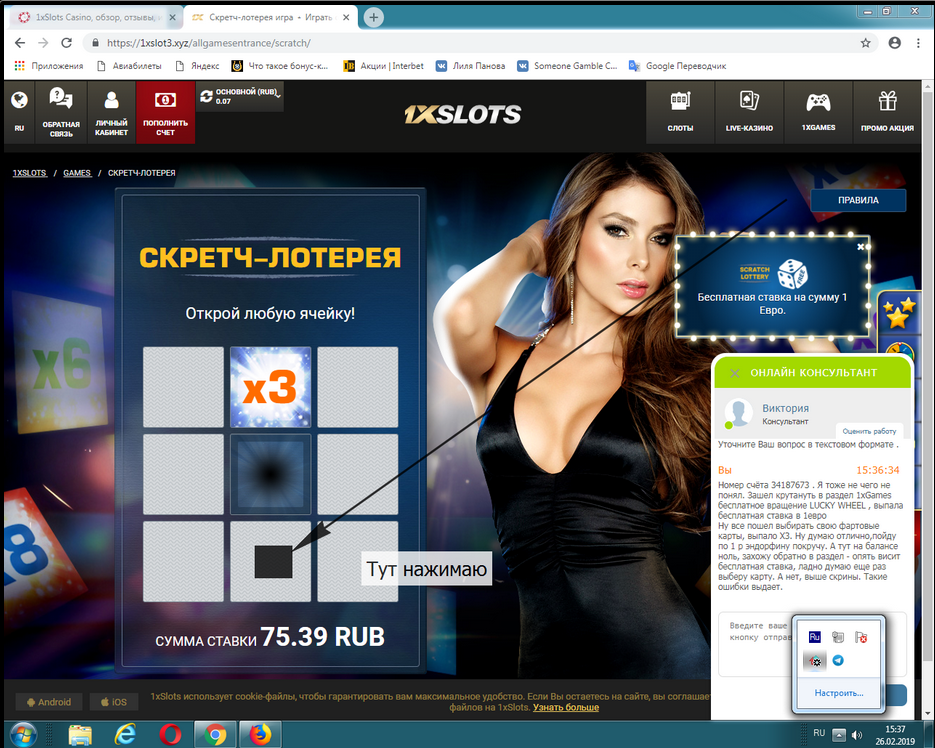The image size is (935, 748).
Task: Open the Авиабилеты bookmark
Action: [x=129, y=66]
